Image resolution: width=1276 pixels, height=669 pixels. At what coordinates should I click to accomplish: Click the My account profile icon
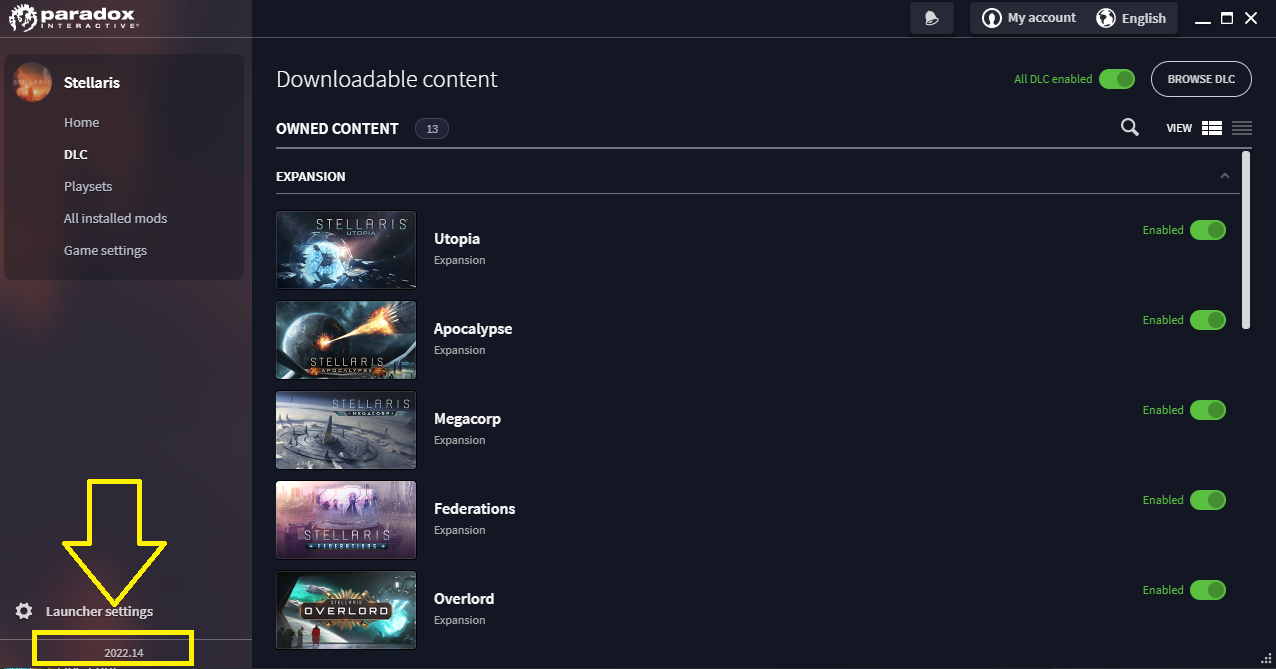tap(991, 18)
